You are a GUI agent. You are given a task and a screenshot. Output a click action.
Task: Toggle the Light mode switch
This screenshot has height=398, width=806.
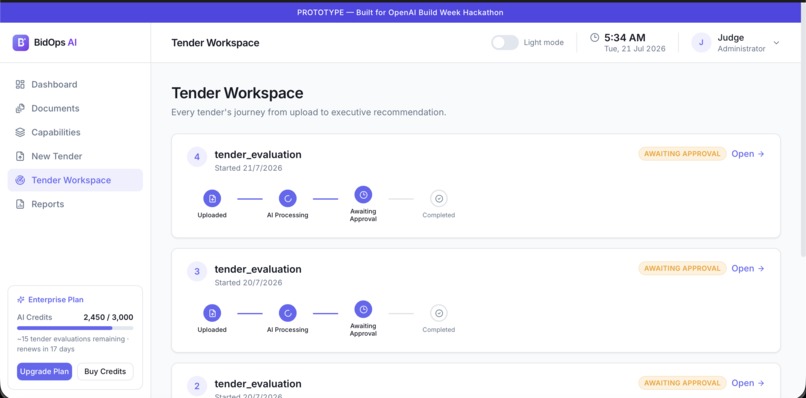(x=505, y=43)
